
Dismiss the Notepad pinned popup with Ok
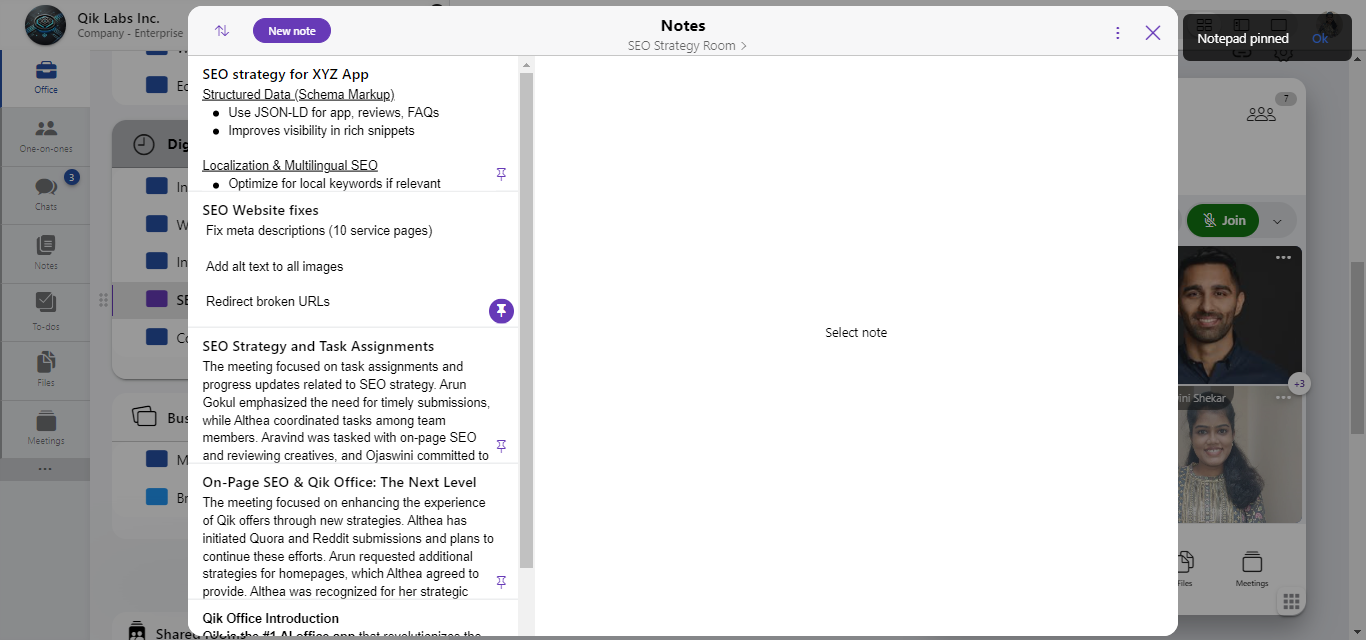pos(1319,37)
